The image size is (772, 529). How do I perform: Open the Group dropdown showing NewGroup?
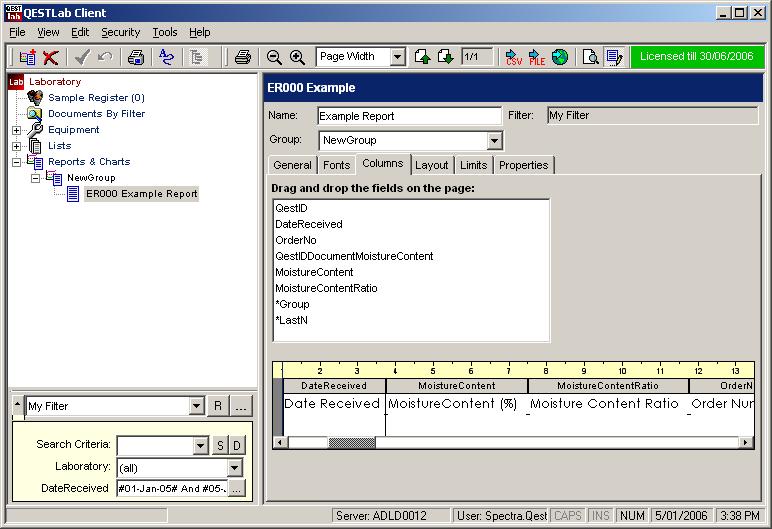pos(495,141)
